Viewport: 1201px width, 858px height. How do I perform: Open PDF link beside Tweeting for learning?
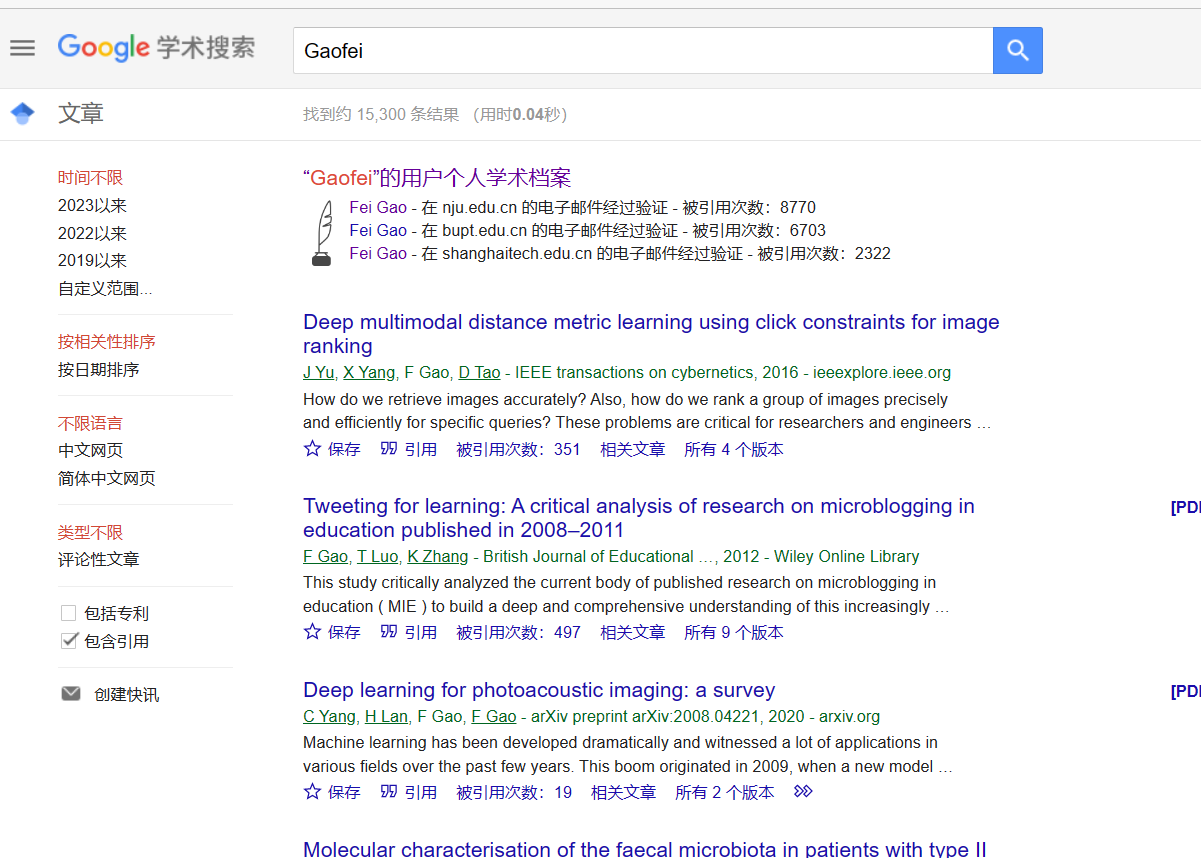(1185, 507)
